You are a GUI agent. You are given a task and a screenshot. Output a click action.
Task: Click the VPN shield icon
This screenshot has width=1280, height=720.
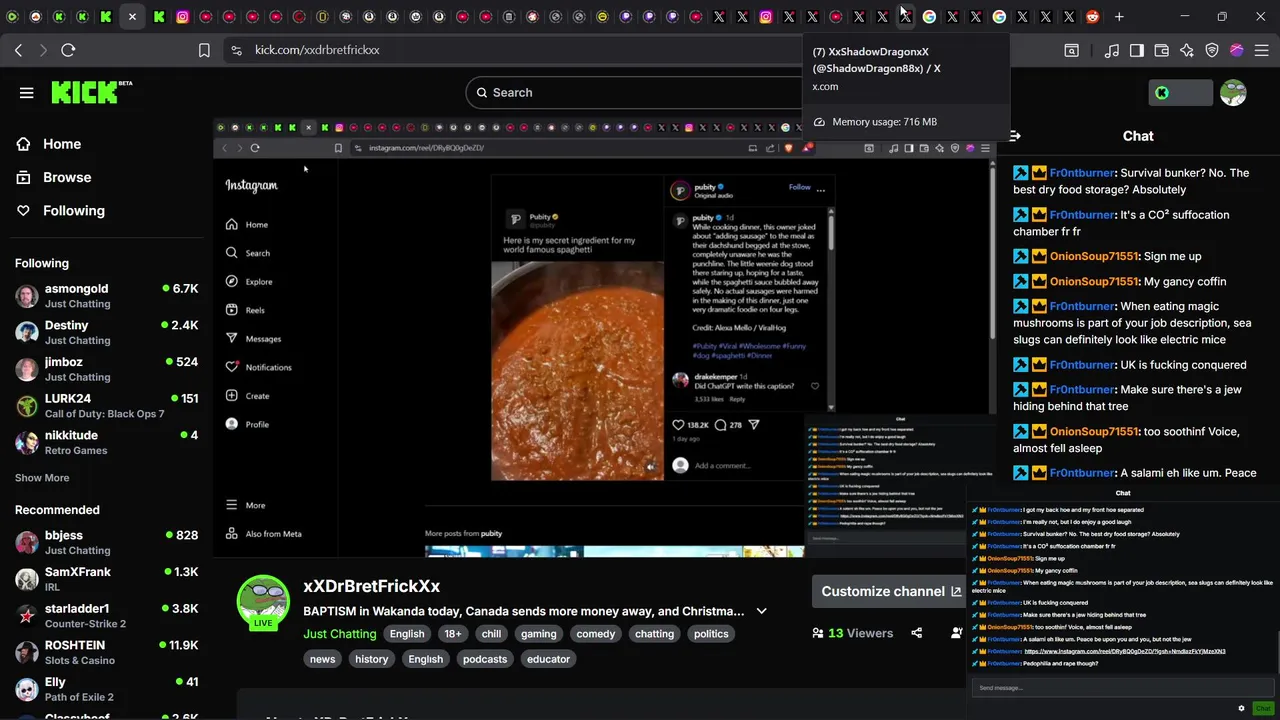(x=1212, y=50)
